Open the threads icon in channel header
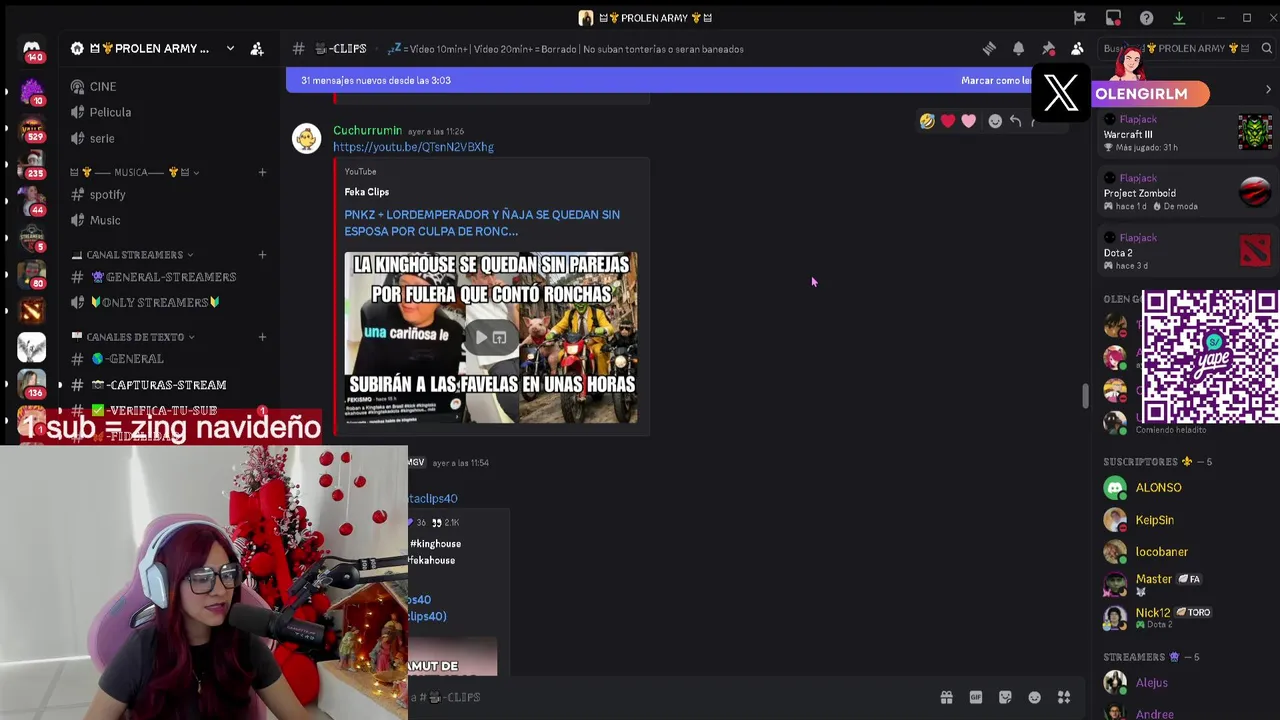Image resolution: width=1280 pixels, height=720 pixels. click(x=989, y=49)
